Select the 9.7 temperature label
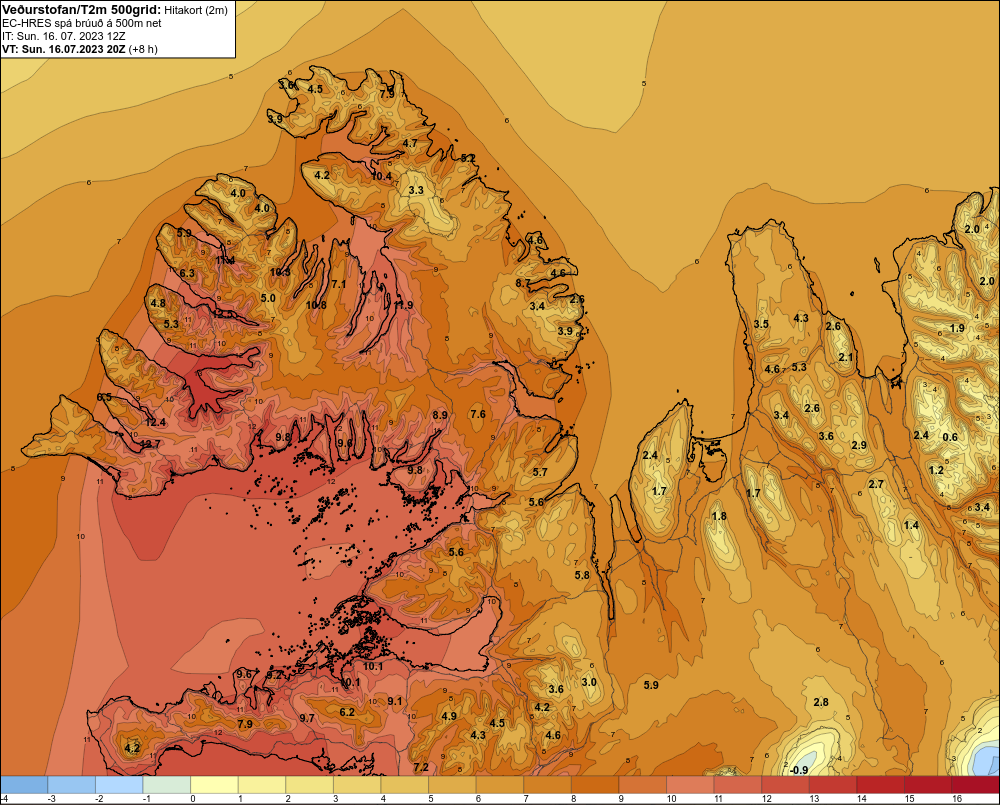 point(307,718)
